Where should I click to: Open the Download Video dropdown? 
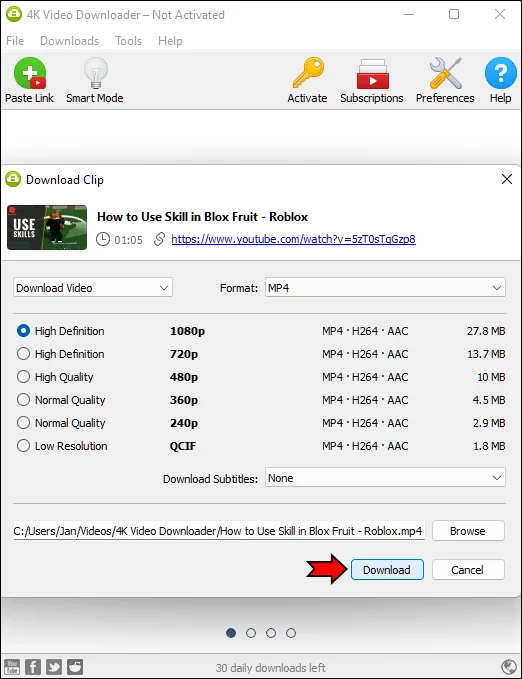pos(93,288)
